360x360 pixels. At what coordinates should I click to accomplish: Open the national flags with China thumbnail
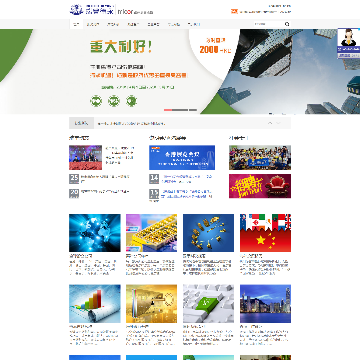point(265,233)
